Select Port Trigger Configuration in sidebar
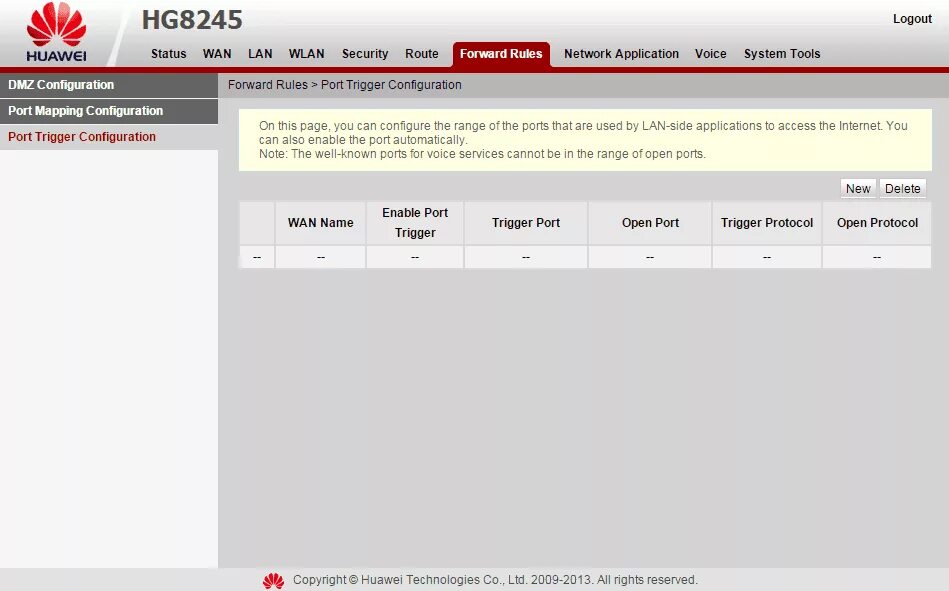949x591 pixels. click(x=109, y=137)
